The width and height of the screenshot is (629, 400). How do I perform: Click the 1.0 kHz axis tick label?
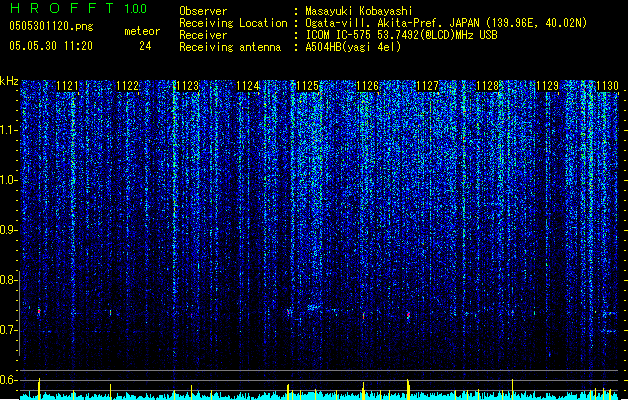pyautogui.click(x=8, y=180)
